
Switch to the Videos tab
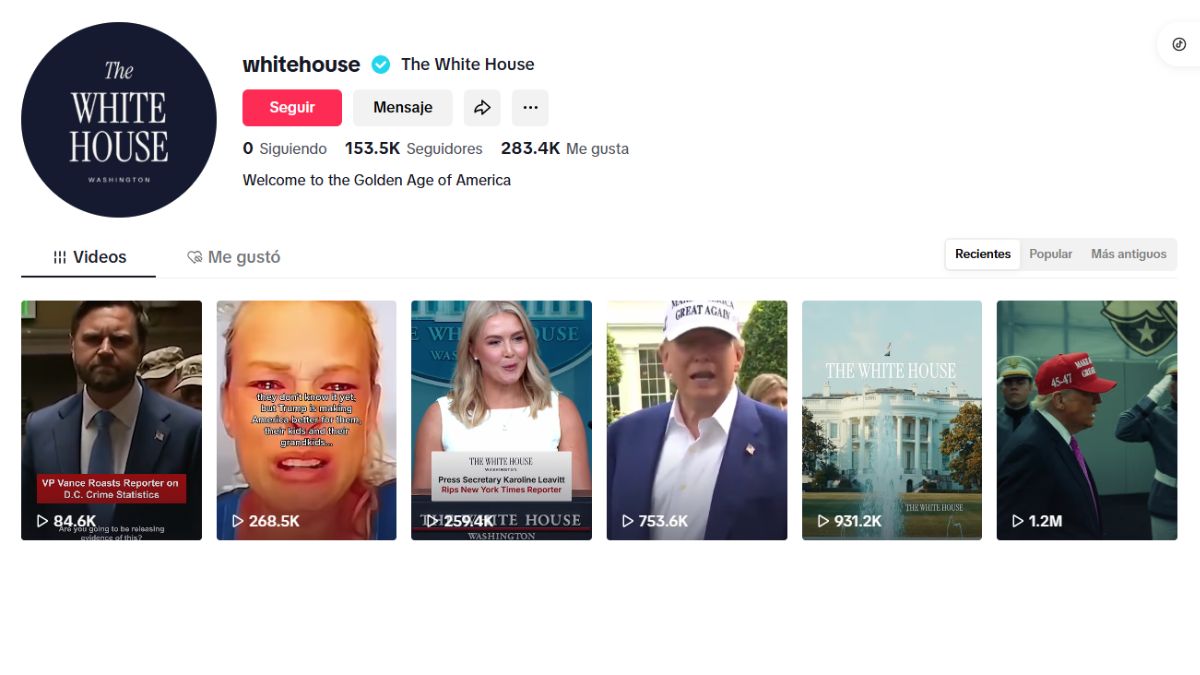pos(89,257)
